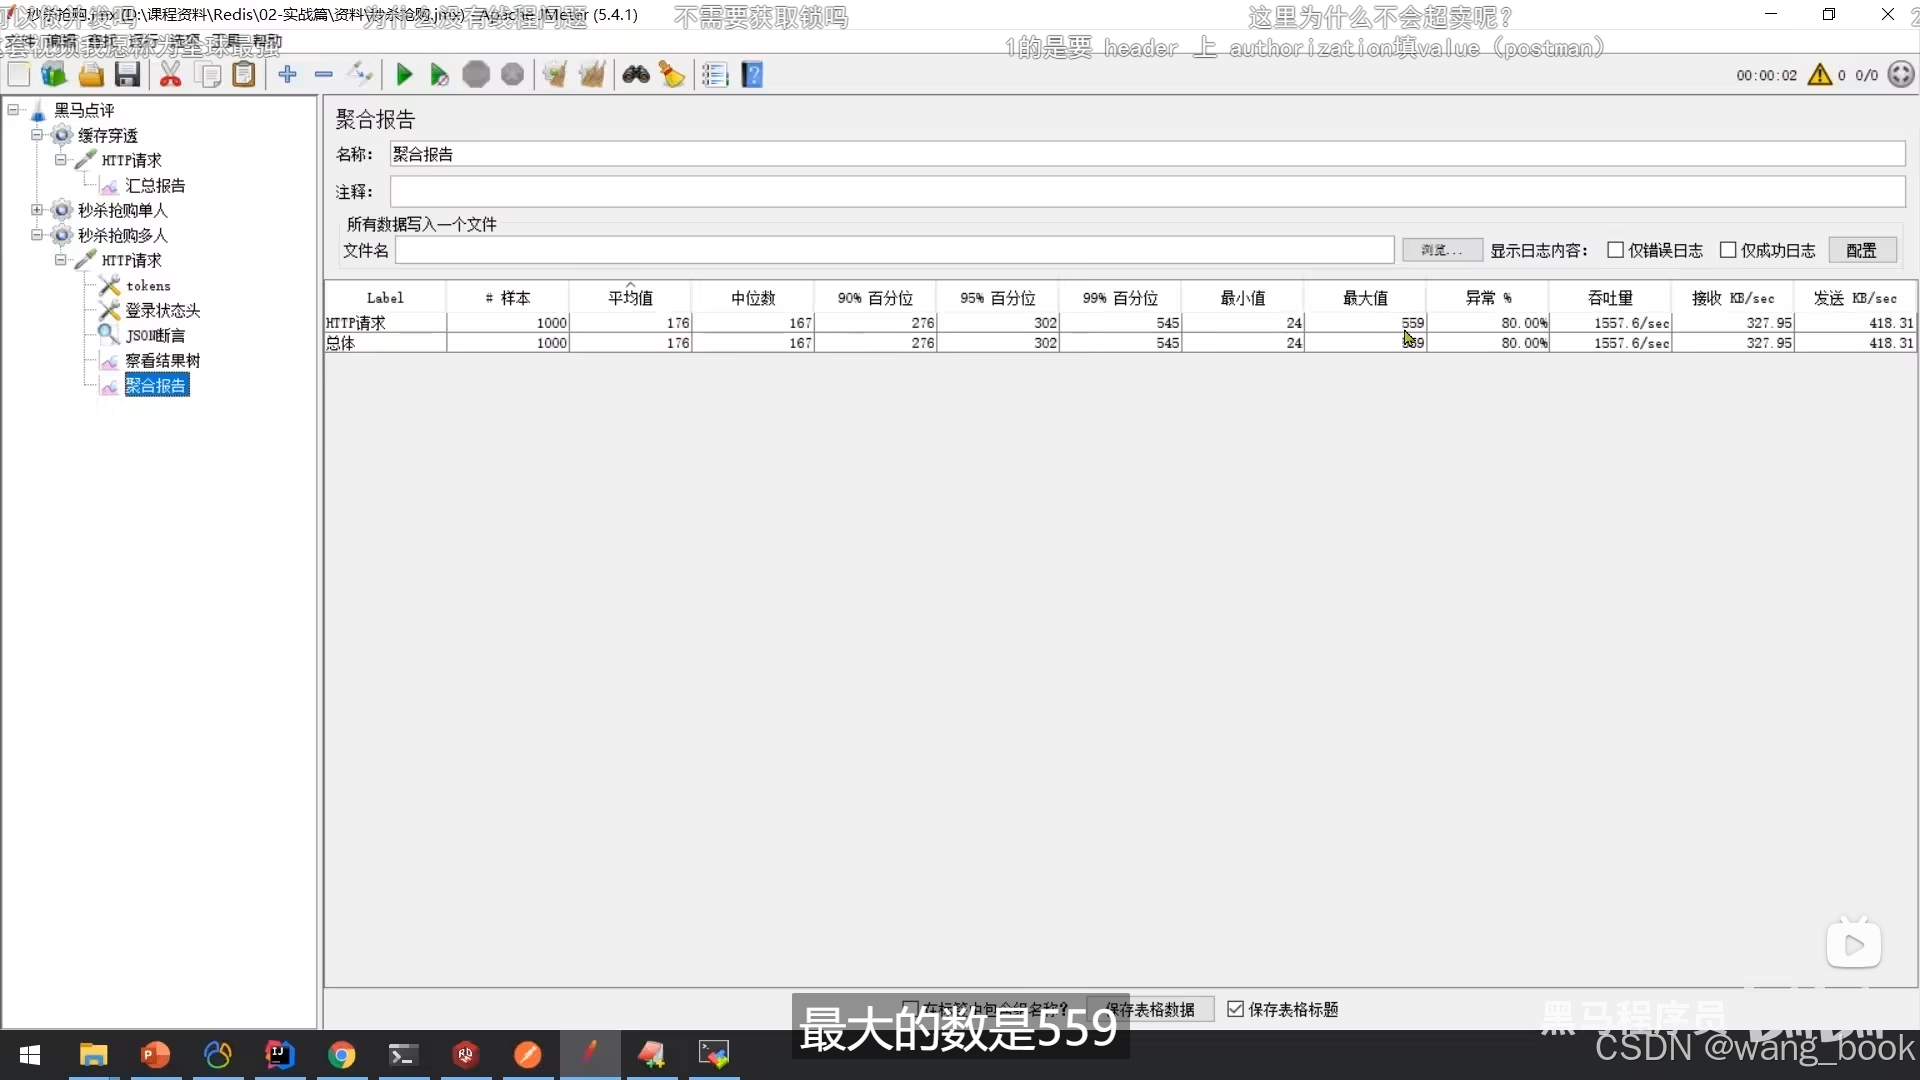The image size is (1920, 1080).
Task: Click the 配置 button
Action: pyautogui.click(x=1862, y=250)
